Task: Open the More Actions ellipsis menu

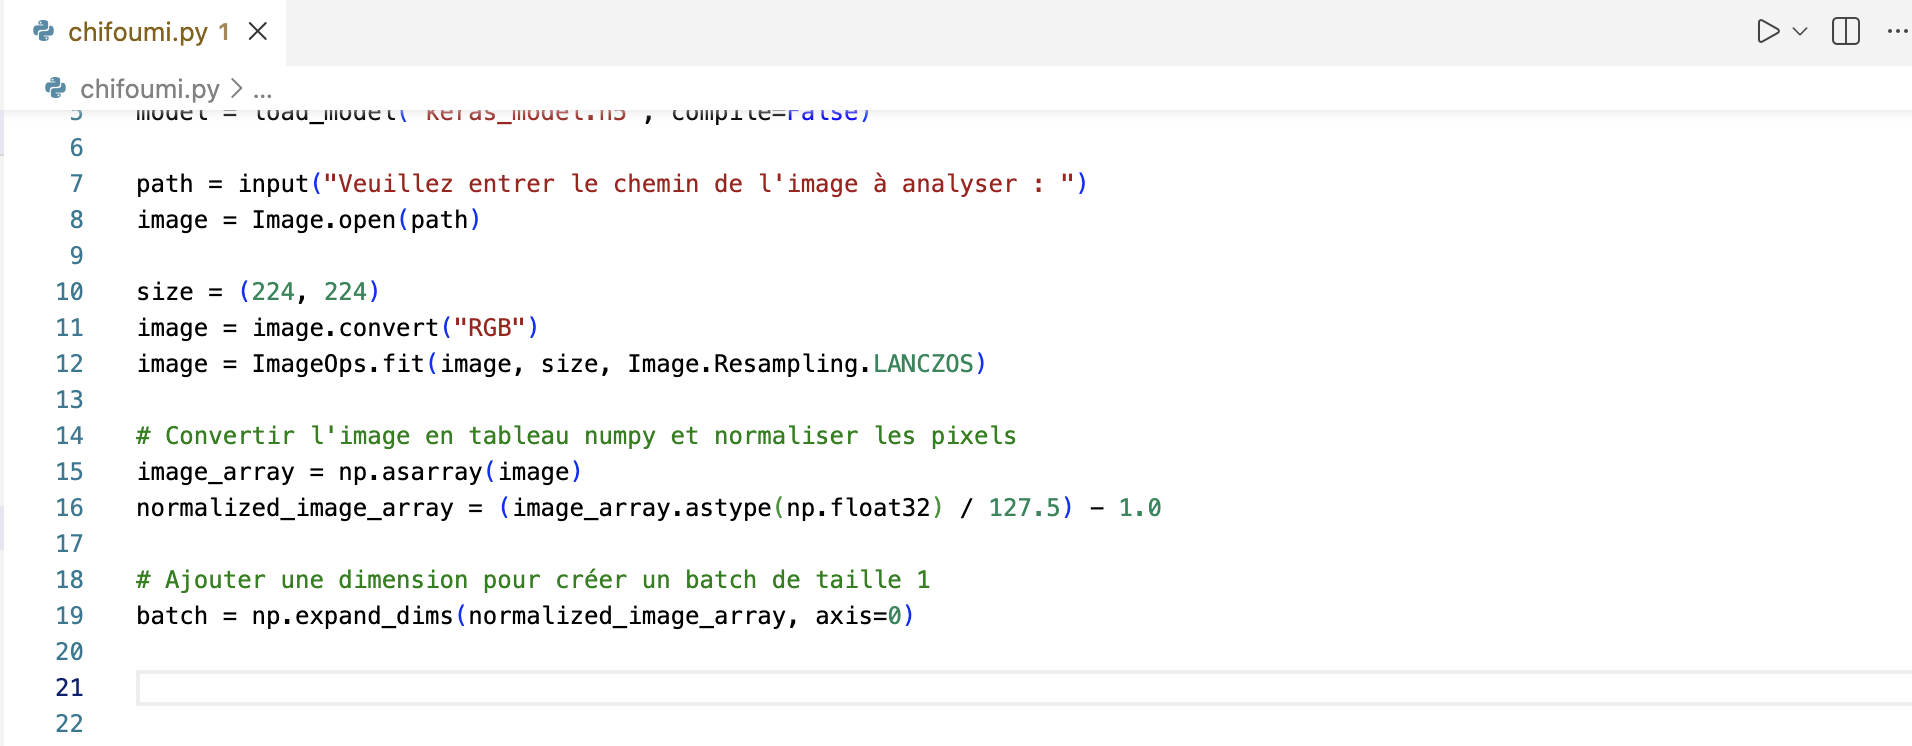Action: [x=1896, y=32]
